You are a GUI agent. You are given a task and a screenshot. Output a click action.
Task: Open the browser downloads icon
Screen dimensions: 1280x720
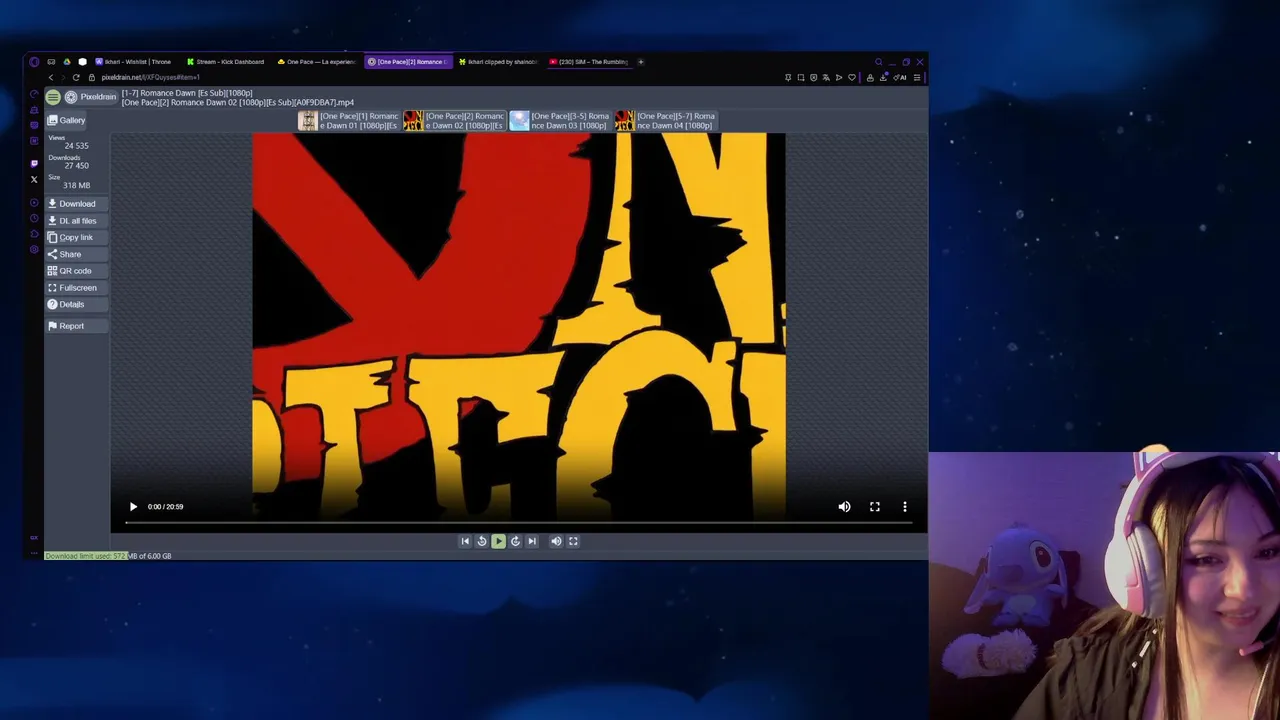[x=883, y=77]
